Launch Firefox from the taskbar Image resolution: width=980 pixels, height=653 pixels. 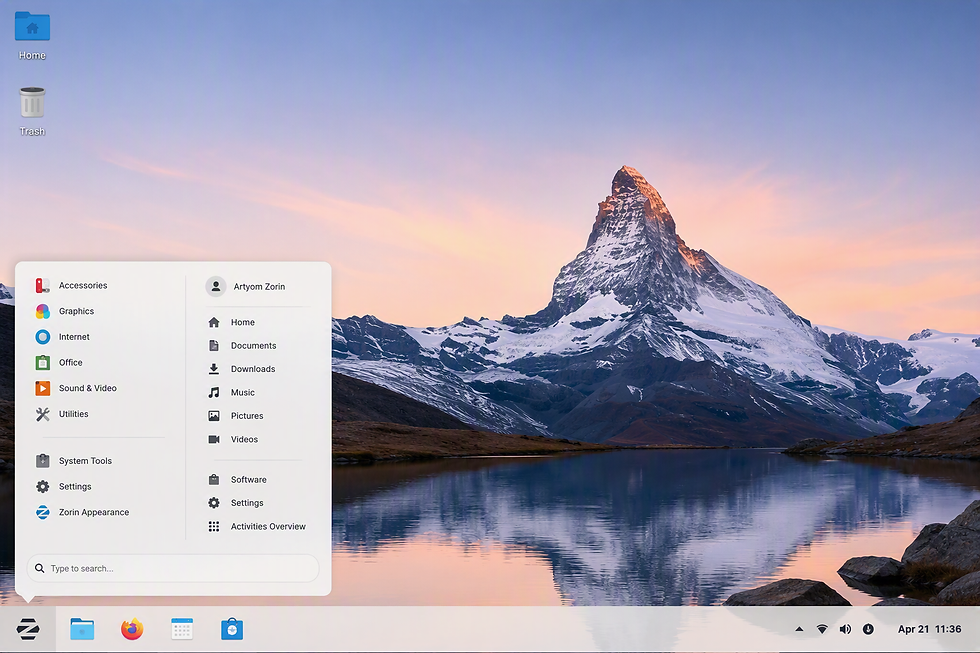tap(132, 629)
